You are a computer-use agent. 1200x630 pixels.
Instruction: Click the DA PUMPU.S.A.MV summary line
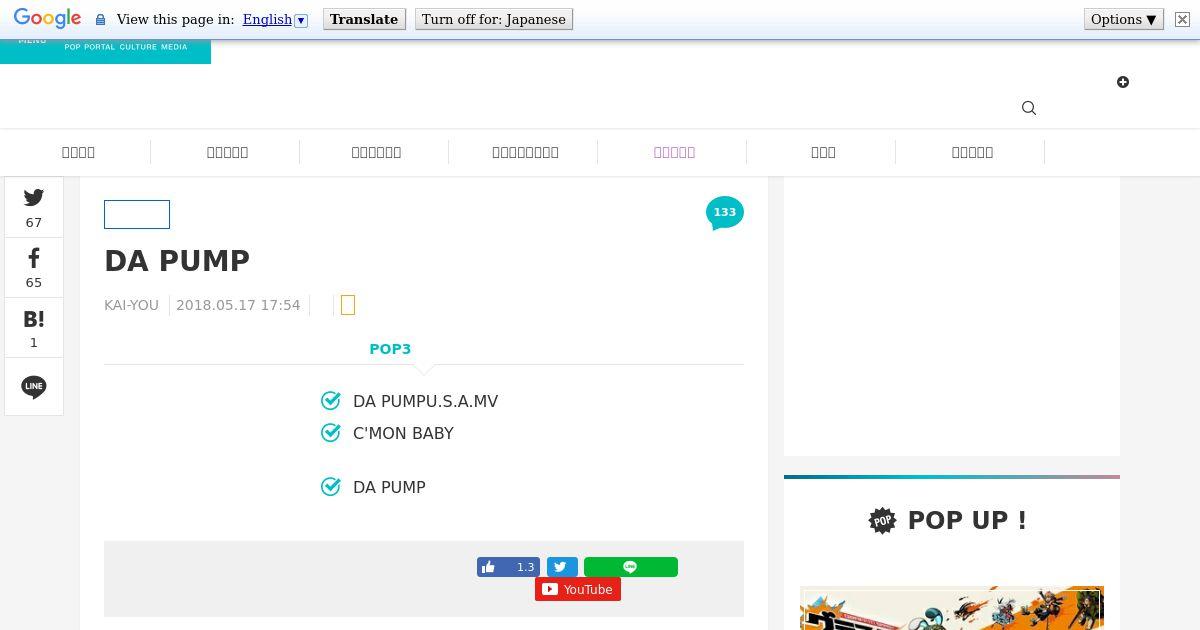[425, 401]
